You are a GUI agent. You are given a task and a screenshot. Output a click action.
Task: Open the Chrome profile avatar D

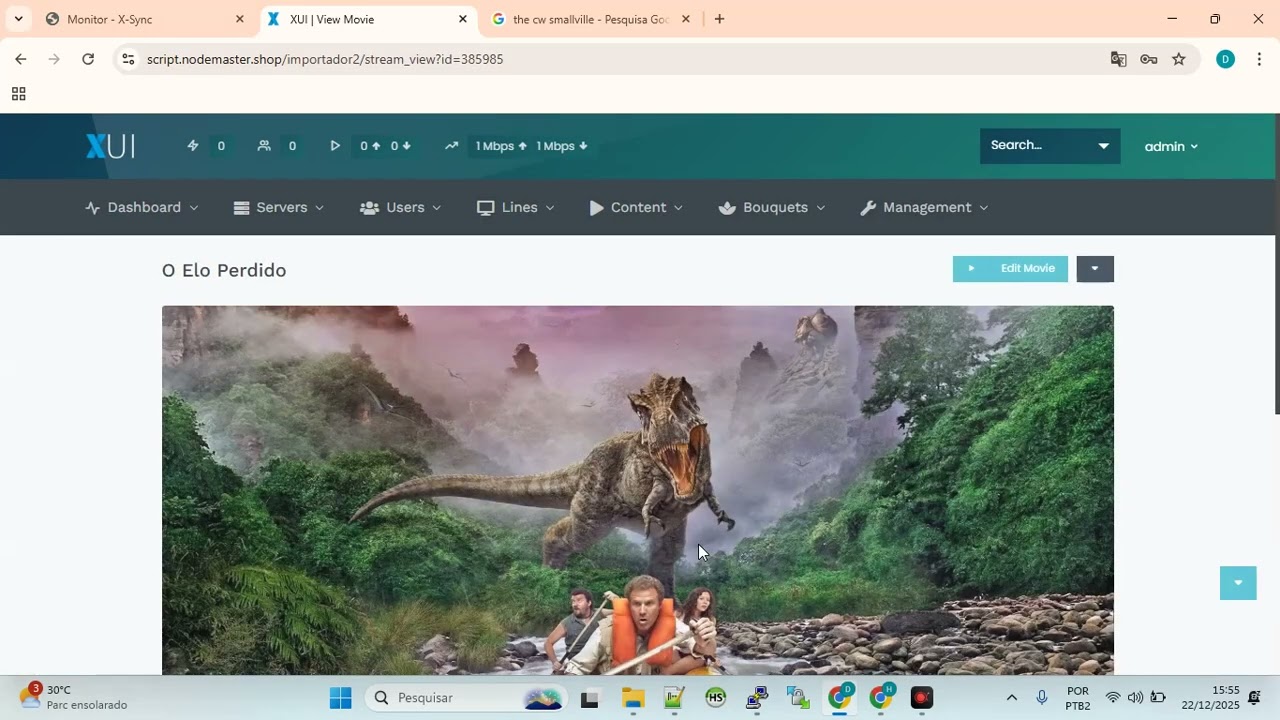tap(1225, 59)
